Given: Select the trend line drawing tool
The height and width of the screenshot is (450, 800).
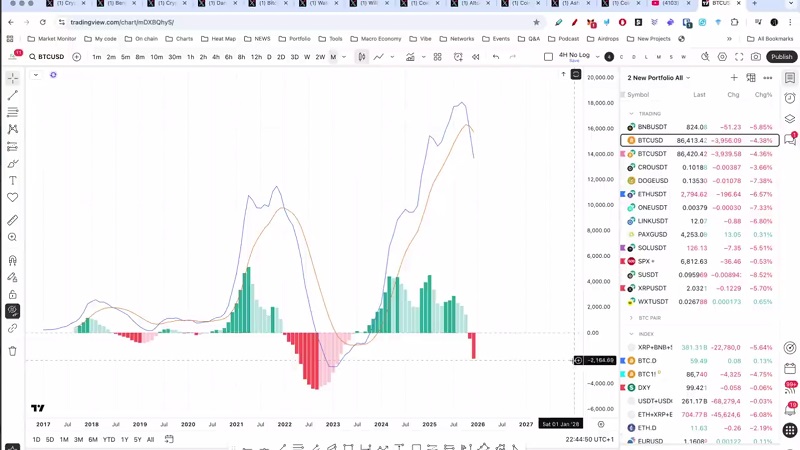Looking at the screenshot, I should pyautogui.click(x=13, y=95).
